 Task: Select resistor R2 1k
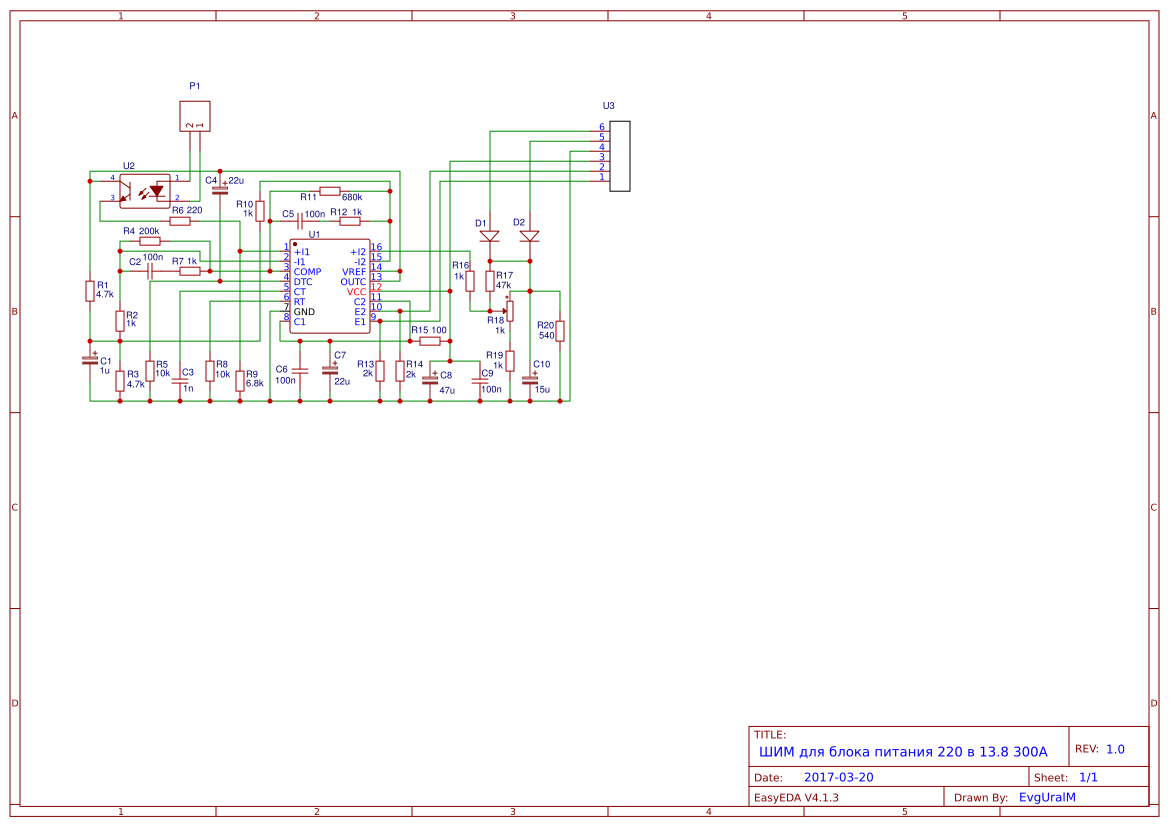tap(119, 321)
